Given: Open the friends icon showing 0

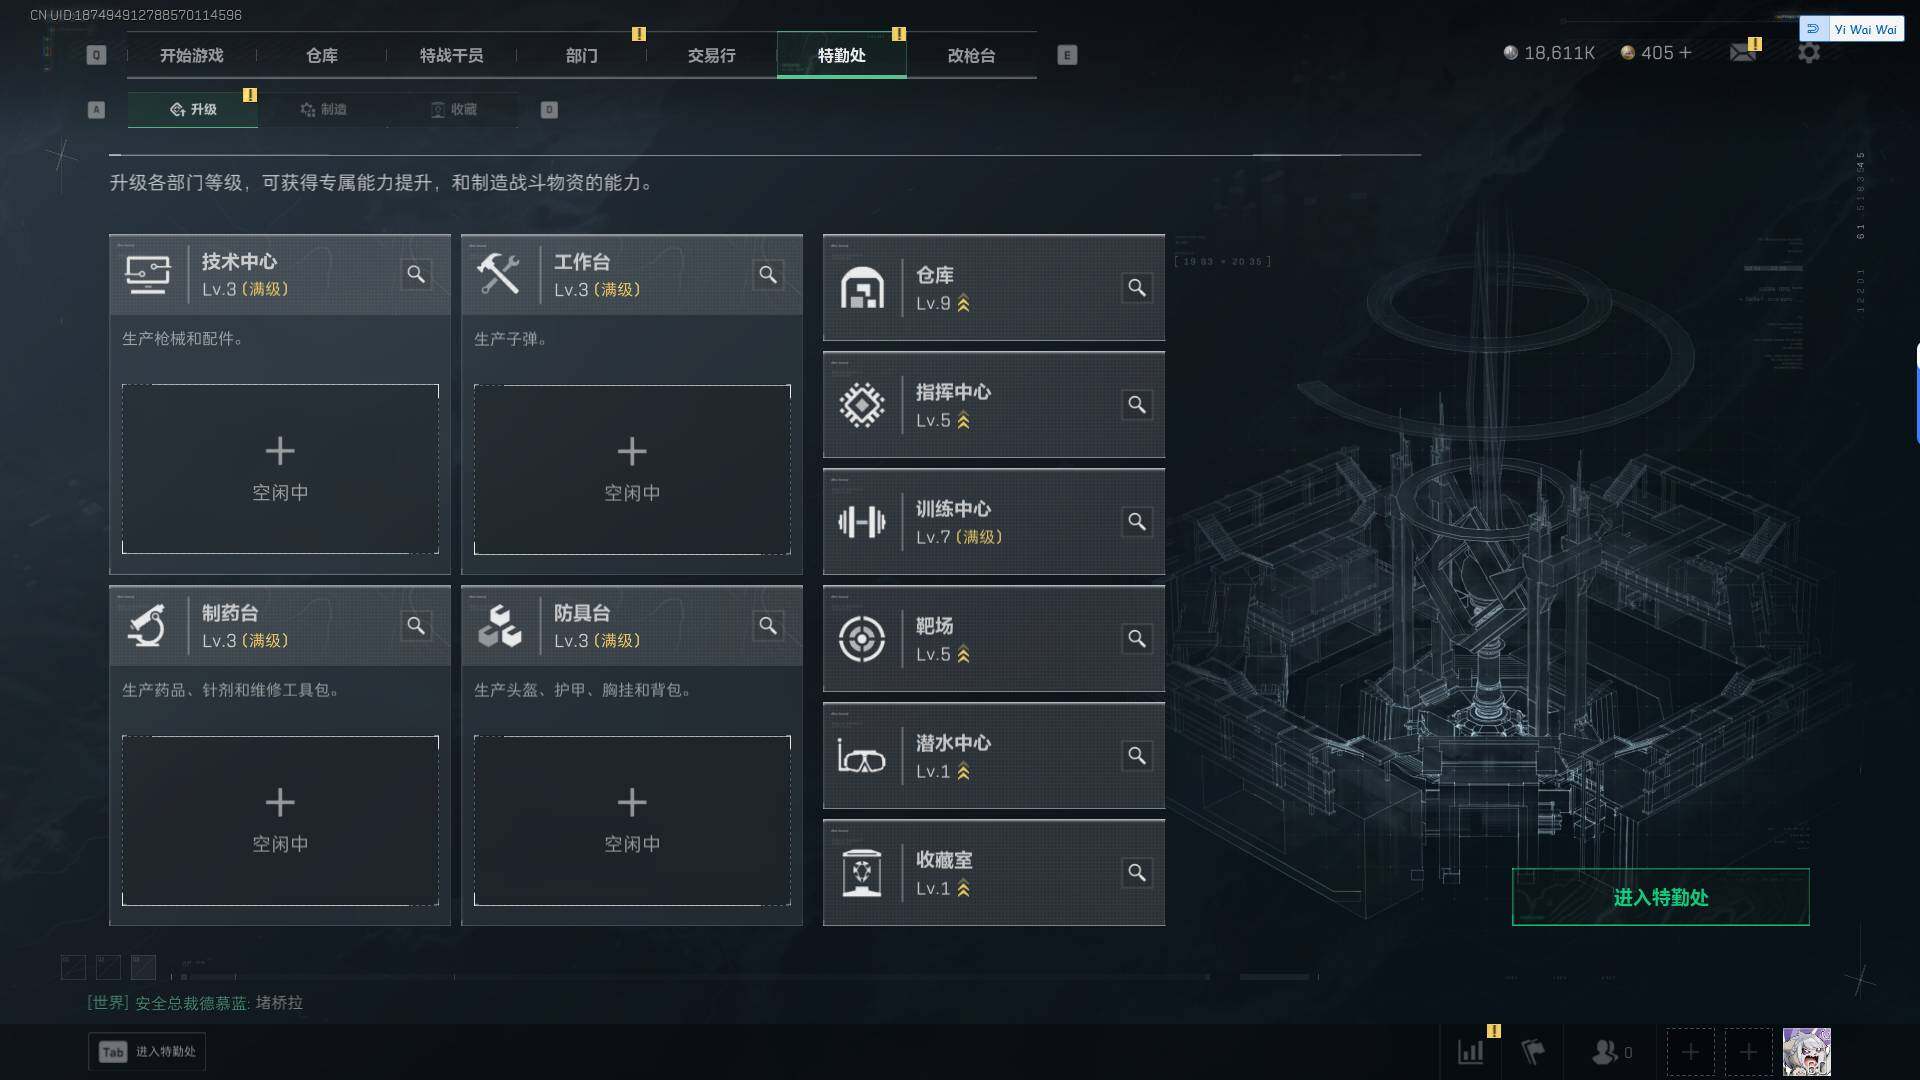Looking at the screenshot, I should (x=1611, y=1052).
